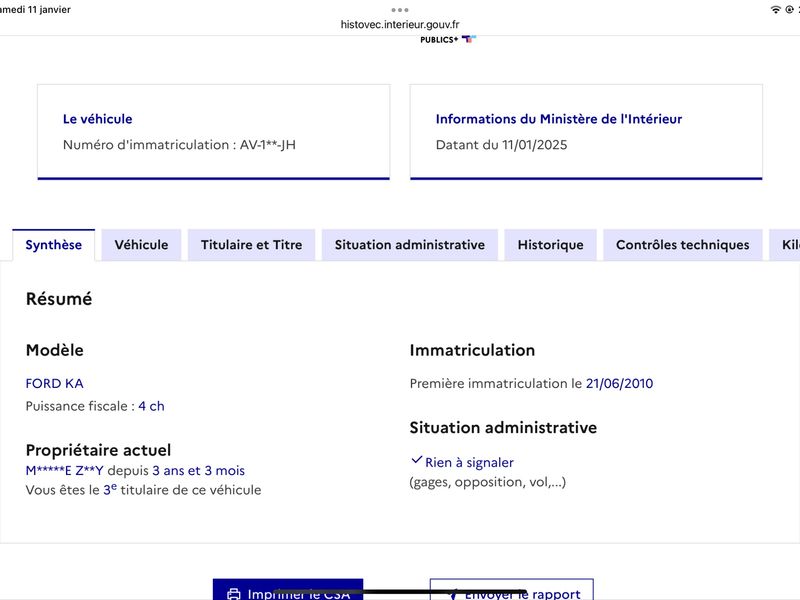
Task: Click Informations du Ministère de l'Intérieur heading
Action: pyautogui.click(x=559, y=119)
